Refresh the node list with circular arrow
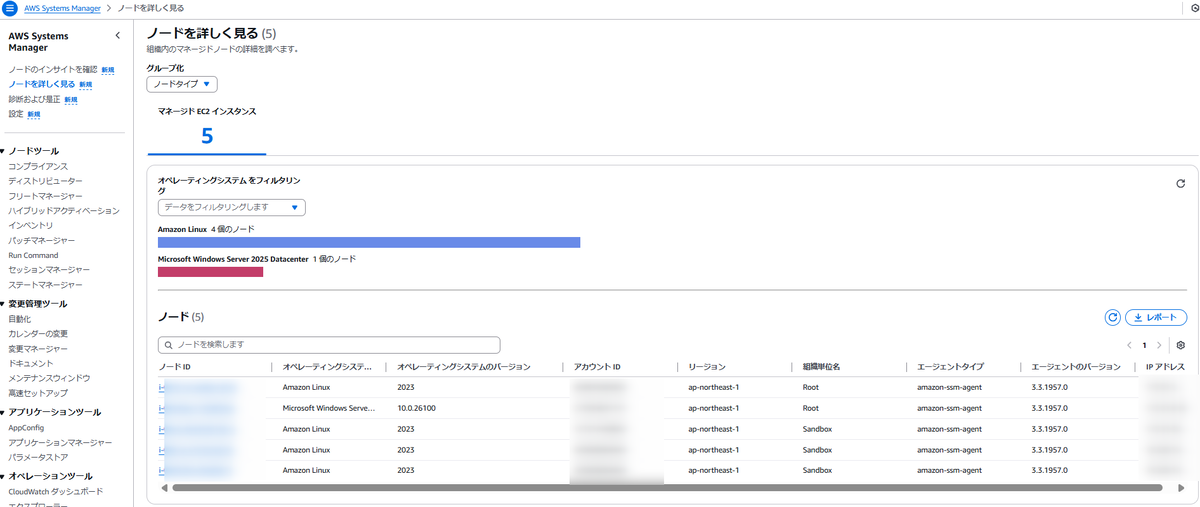Image resolution: width=1200 pixels, height=507 pixels. pyautogui.click(x=1112, y=317)
